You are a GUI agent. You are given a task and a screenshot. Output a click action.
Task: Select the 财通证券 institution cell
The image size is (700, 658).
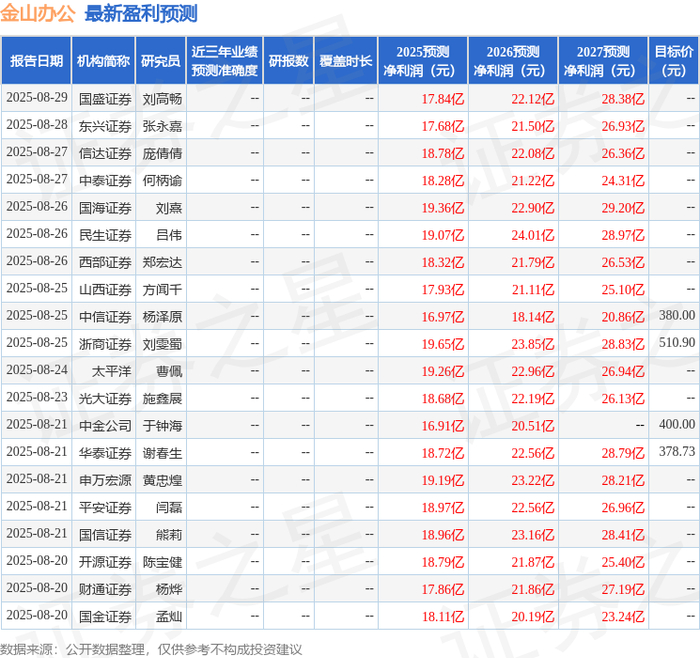pos(105,589)
